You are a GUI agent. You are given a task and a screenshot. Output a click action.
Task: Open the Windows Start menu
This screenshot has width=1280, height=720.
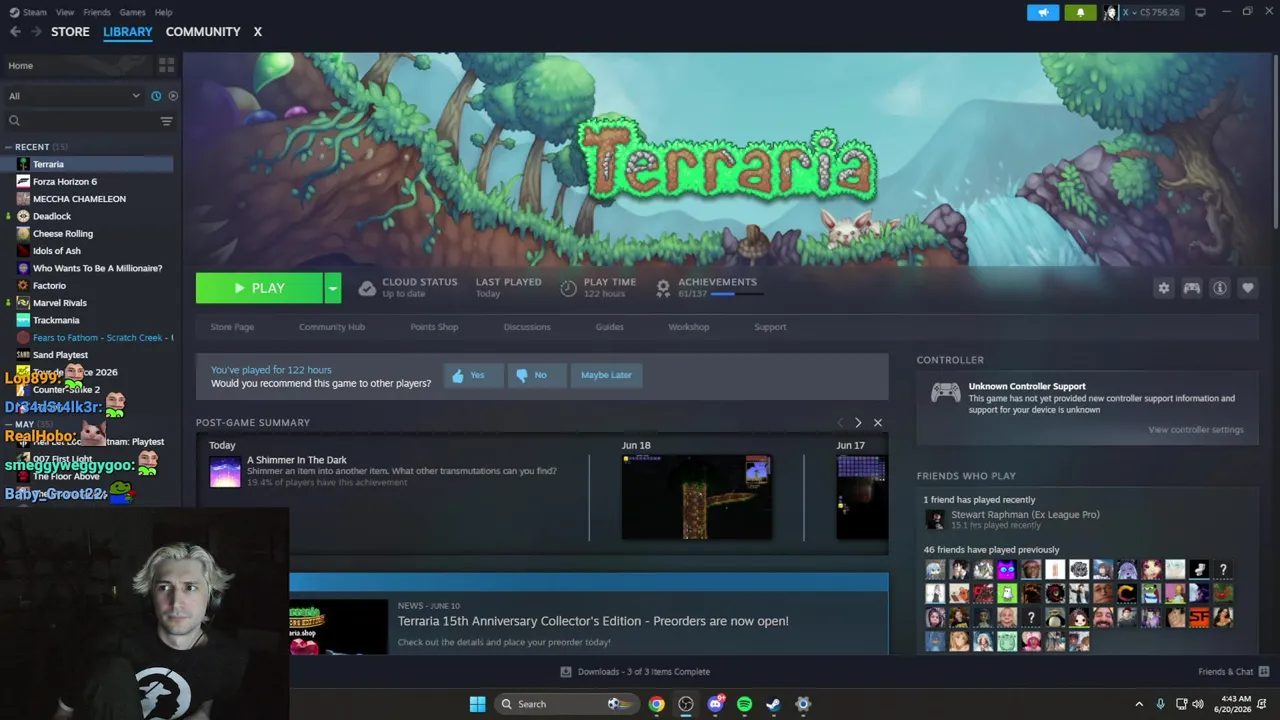(477, 704)
